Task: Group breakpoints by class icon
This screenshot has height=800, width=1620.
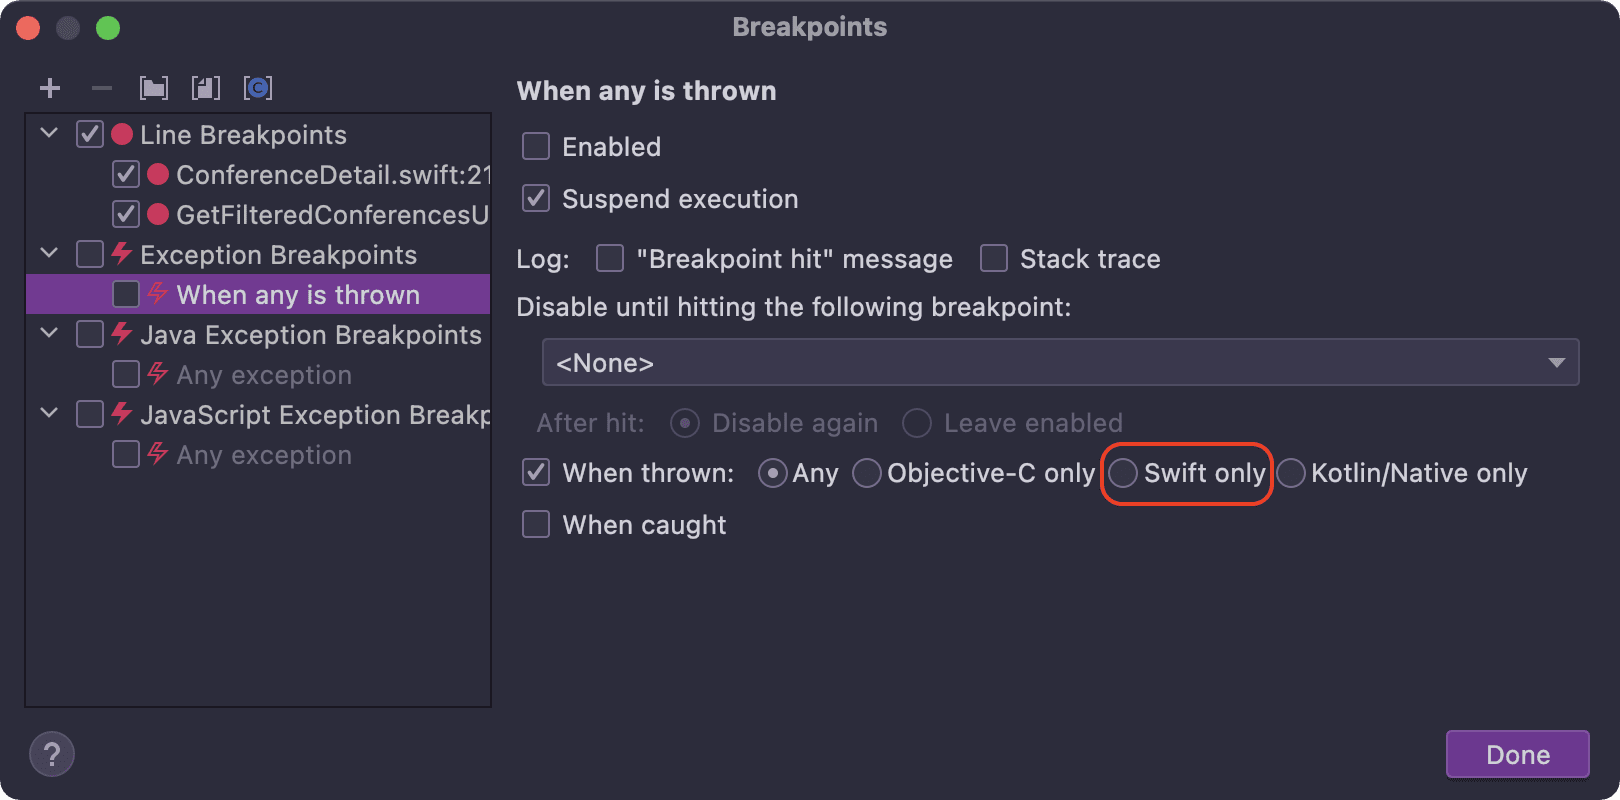Action: coord(259,88)
